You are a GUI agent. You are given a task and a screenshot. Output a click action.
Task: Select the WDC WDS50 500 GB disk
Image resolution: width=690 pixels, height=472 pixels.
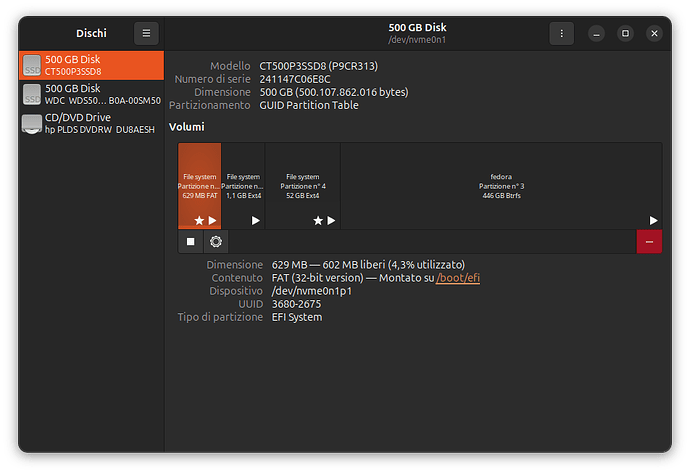(92, 94)
